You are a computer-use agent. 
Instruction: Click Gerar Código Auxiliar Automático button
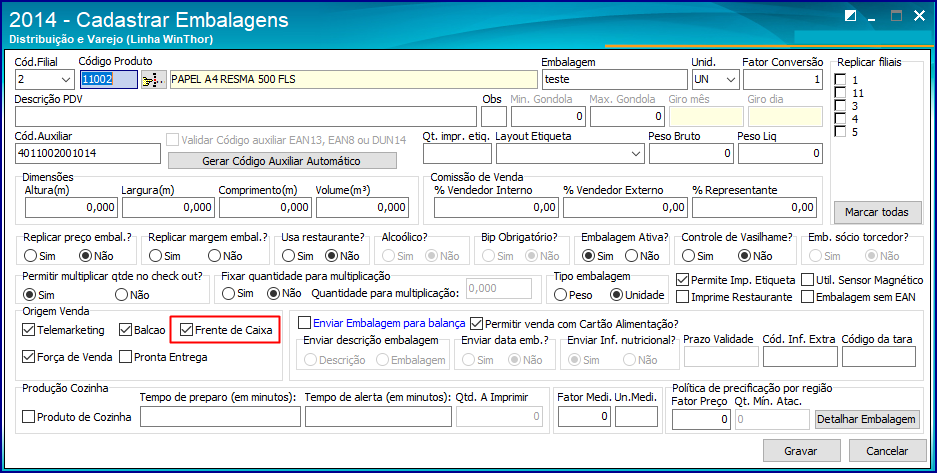point(281,161)
